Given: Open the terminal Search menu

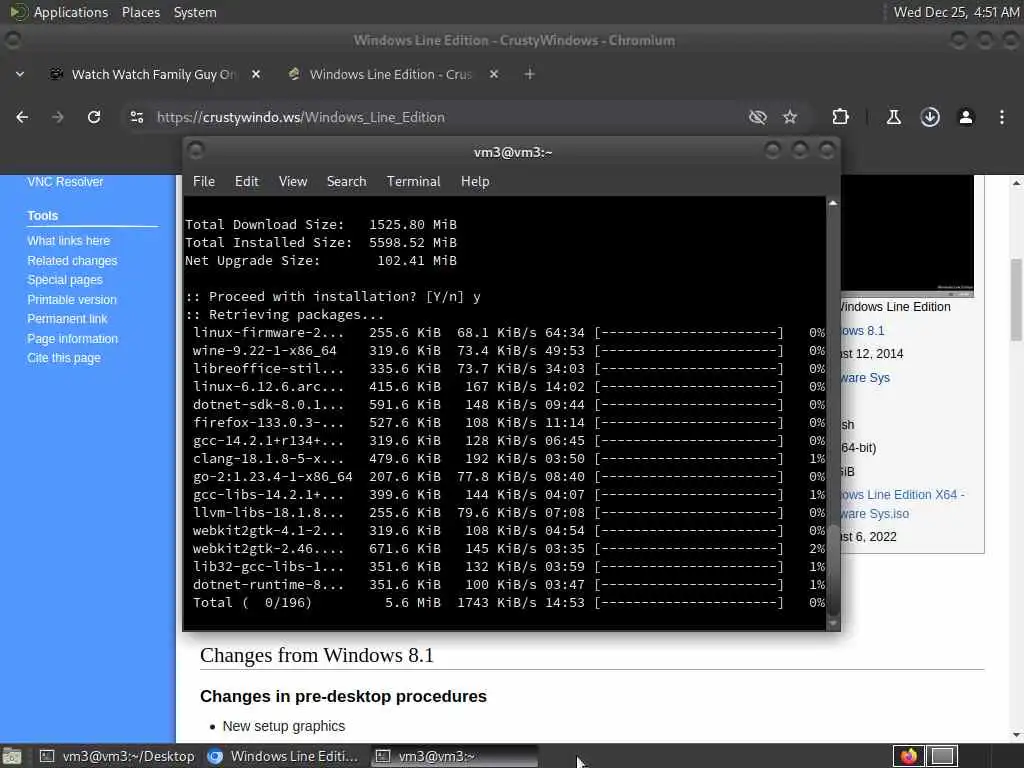Looking at the screenshot, I should point(346,182).
